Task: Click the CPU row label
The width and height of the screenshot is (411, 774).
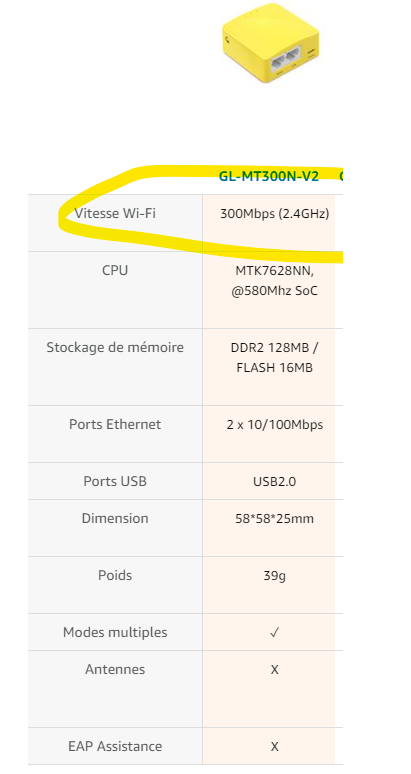Action: click(115, 271)
